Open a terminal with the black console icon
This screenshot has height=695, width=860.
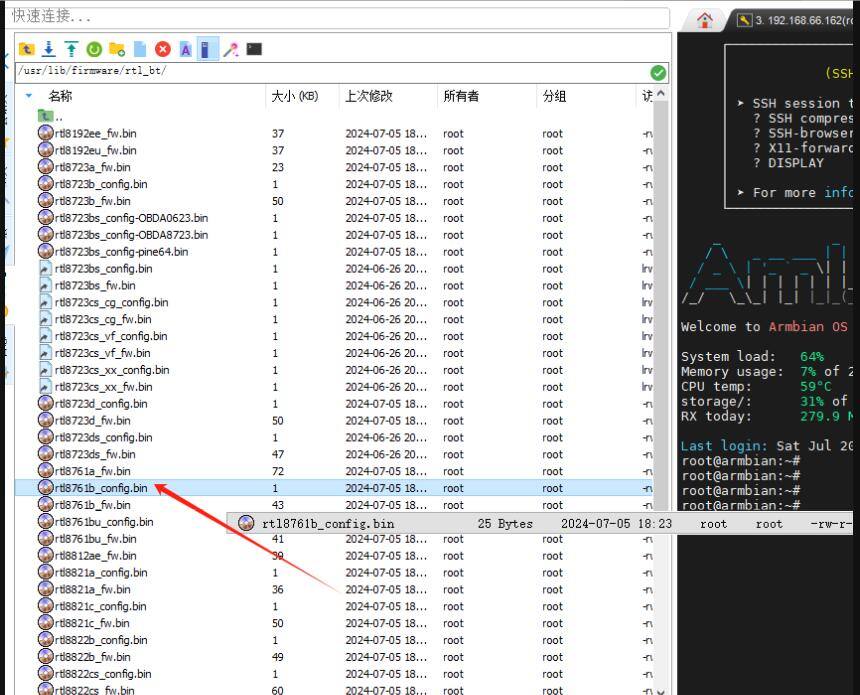(x=254, y=49)
